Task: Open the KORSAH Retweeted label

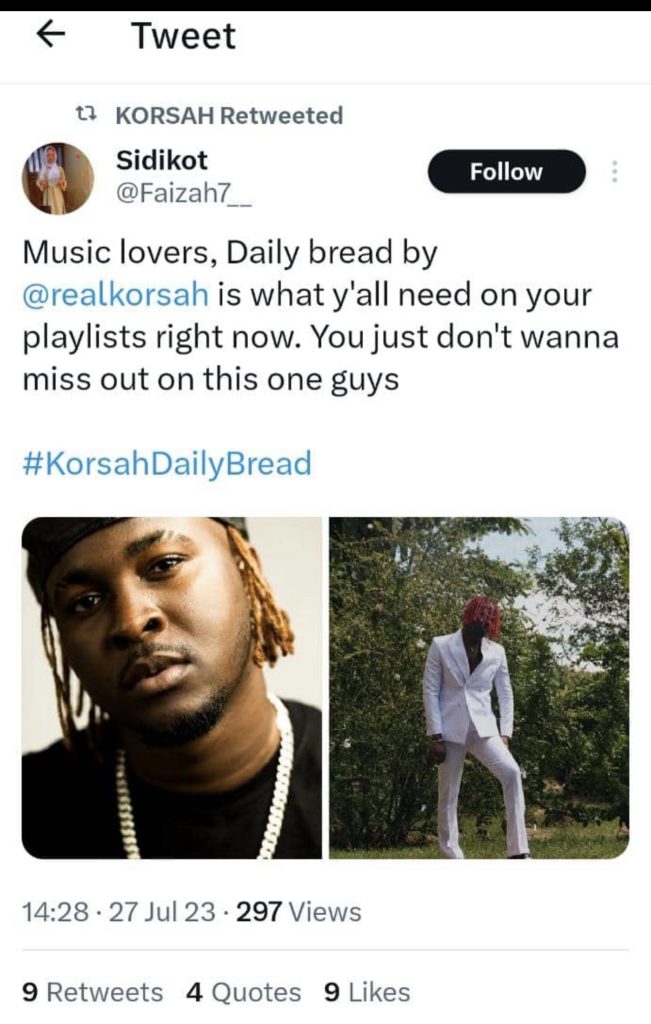Action: [229, 115]
